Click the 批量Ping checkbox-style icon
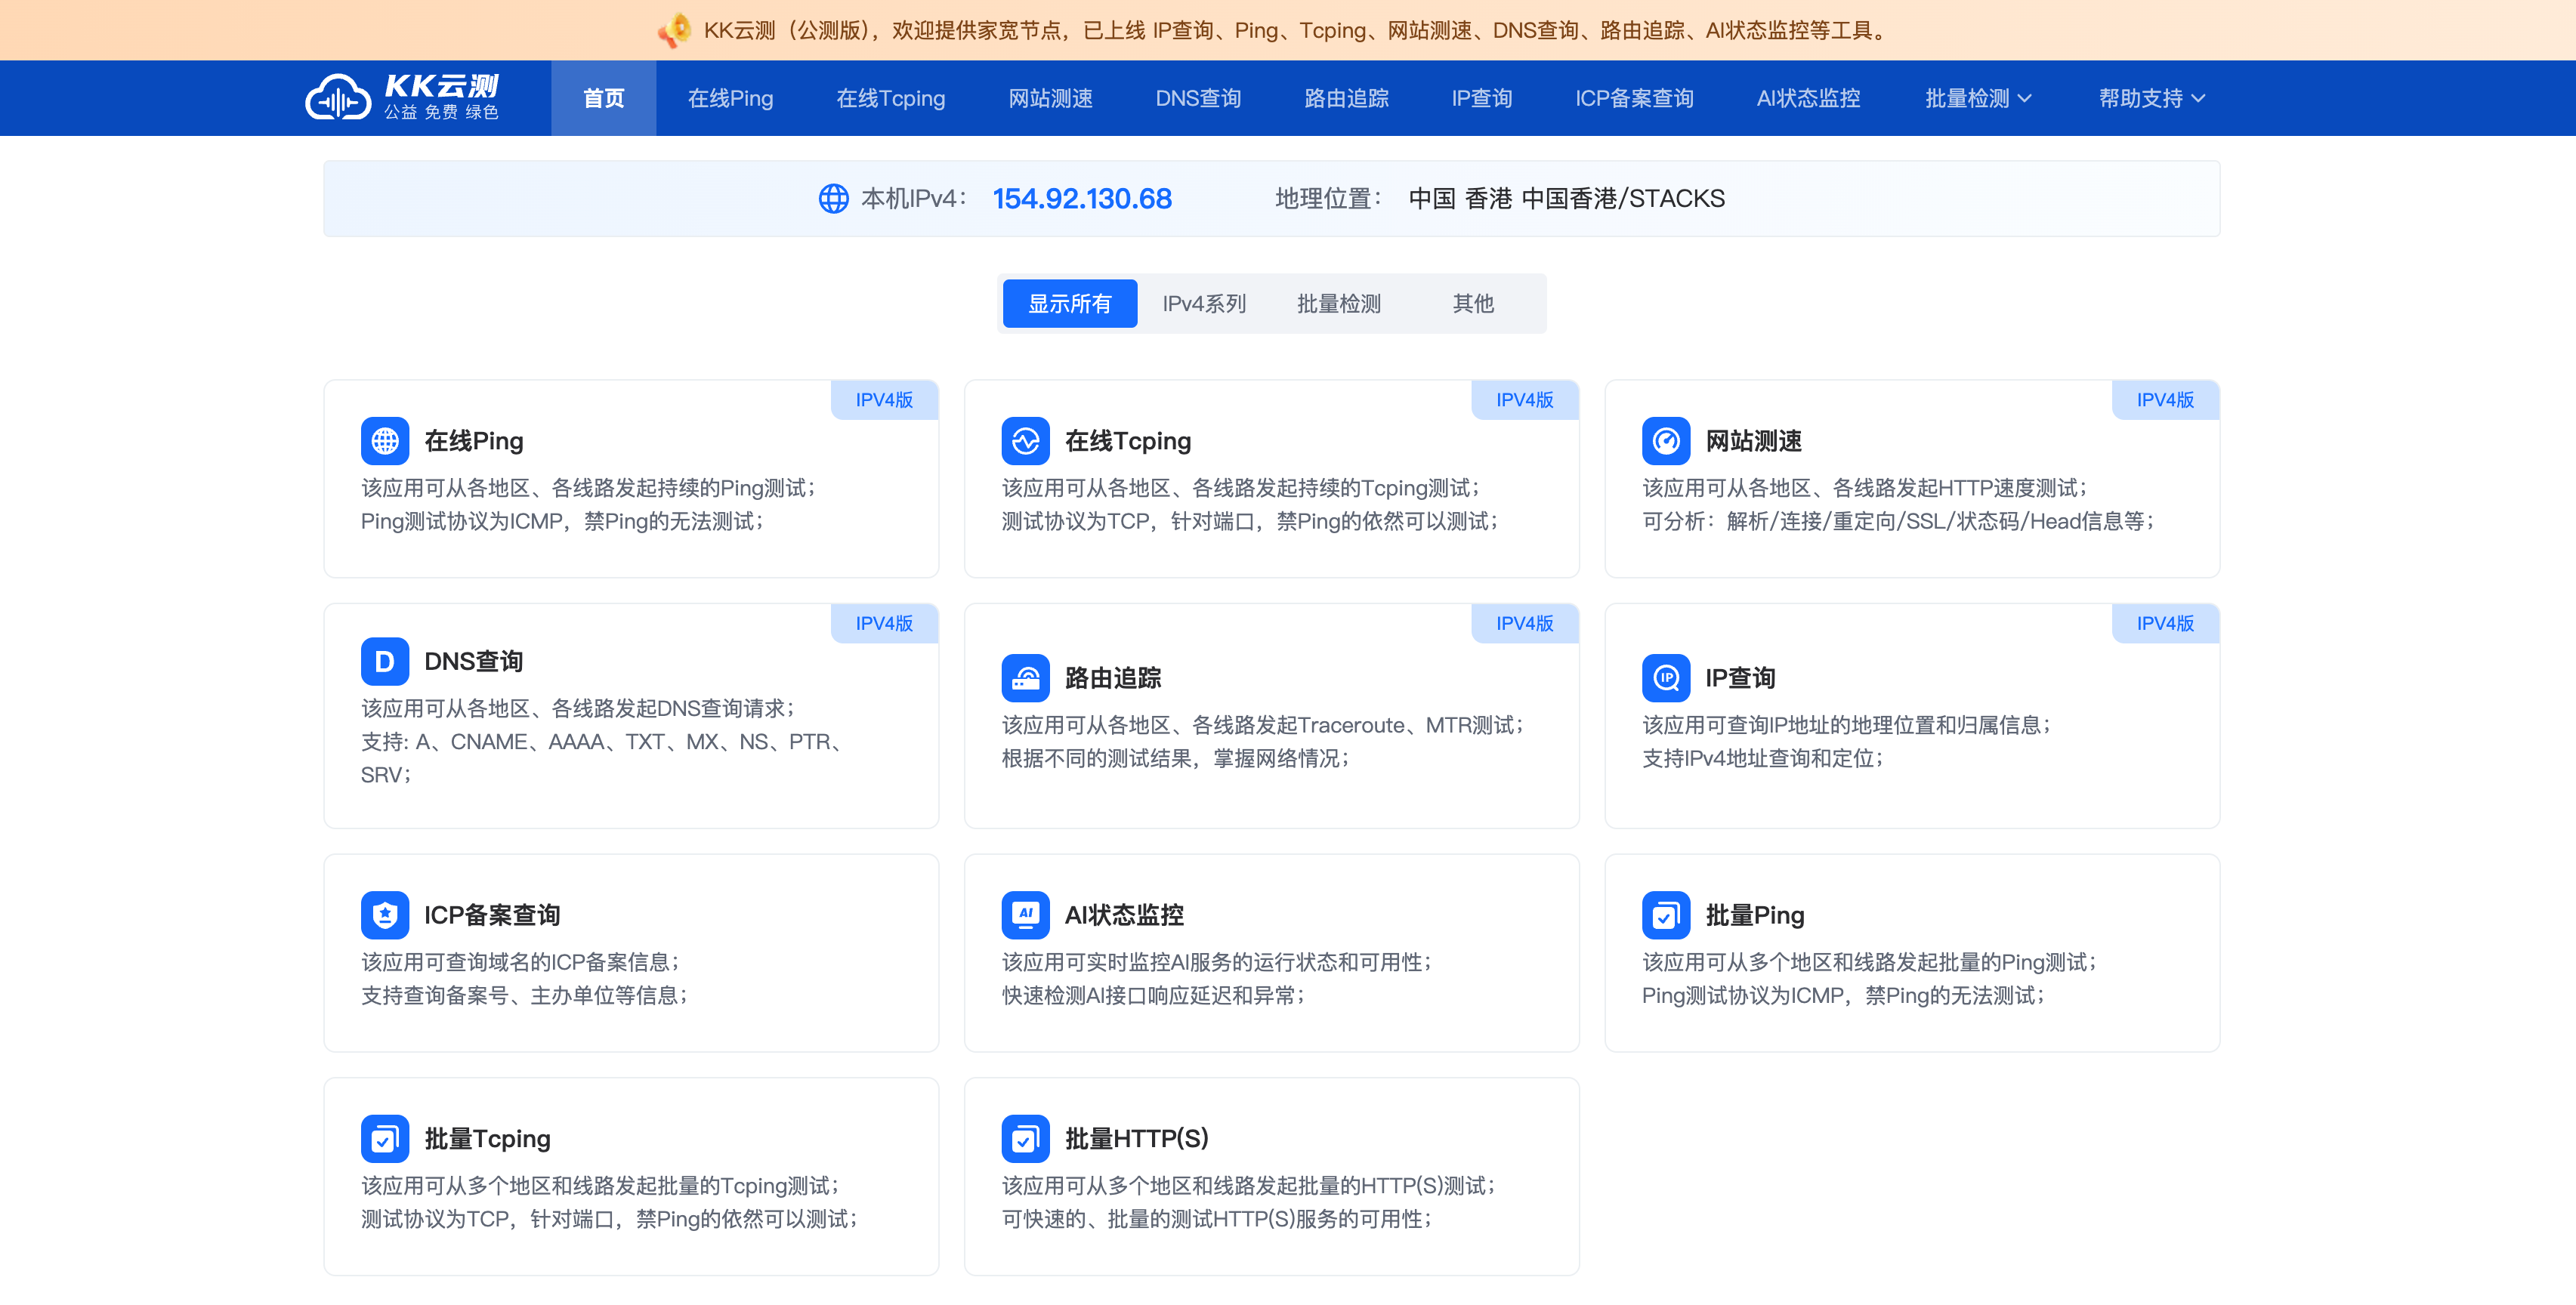Viewport: 2576px width, 1305px height. [x=1666, y=915]
